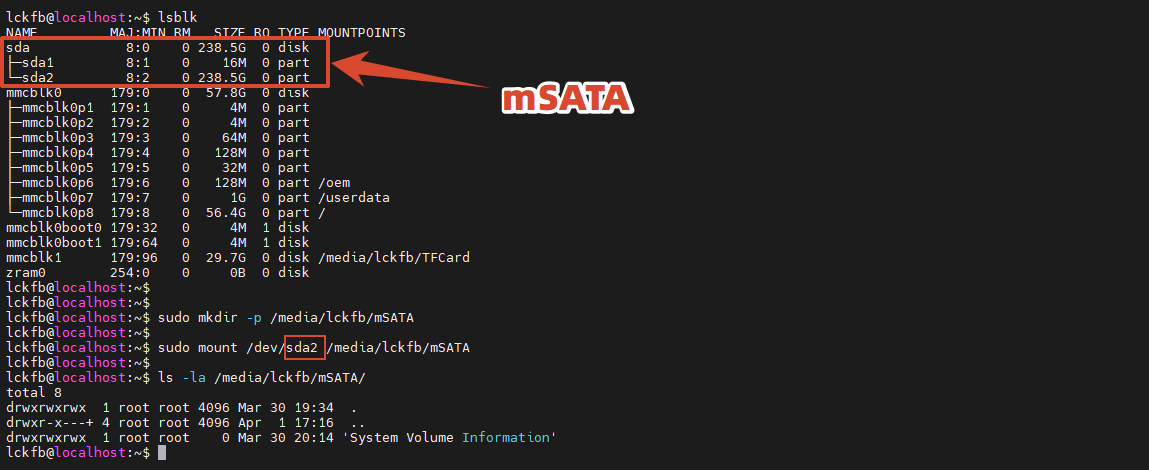Click the sda2 partition in lsblk output
The image size is (1149, 470).
click(37, 77)
